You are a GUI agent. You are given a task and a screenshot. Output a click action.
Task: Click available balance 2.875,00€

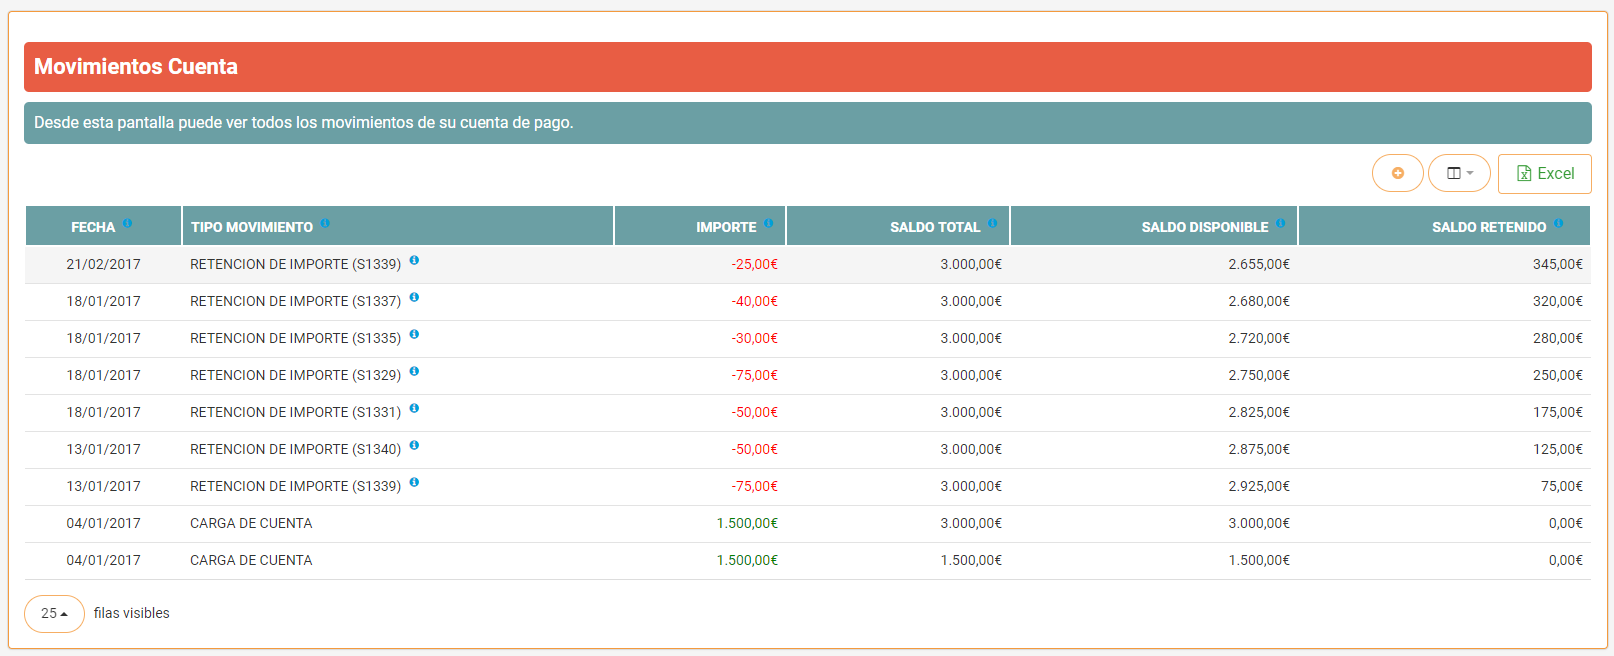click(1259, 449)
